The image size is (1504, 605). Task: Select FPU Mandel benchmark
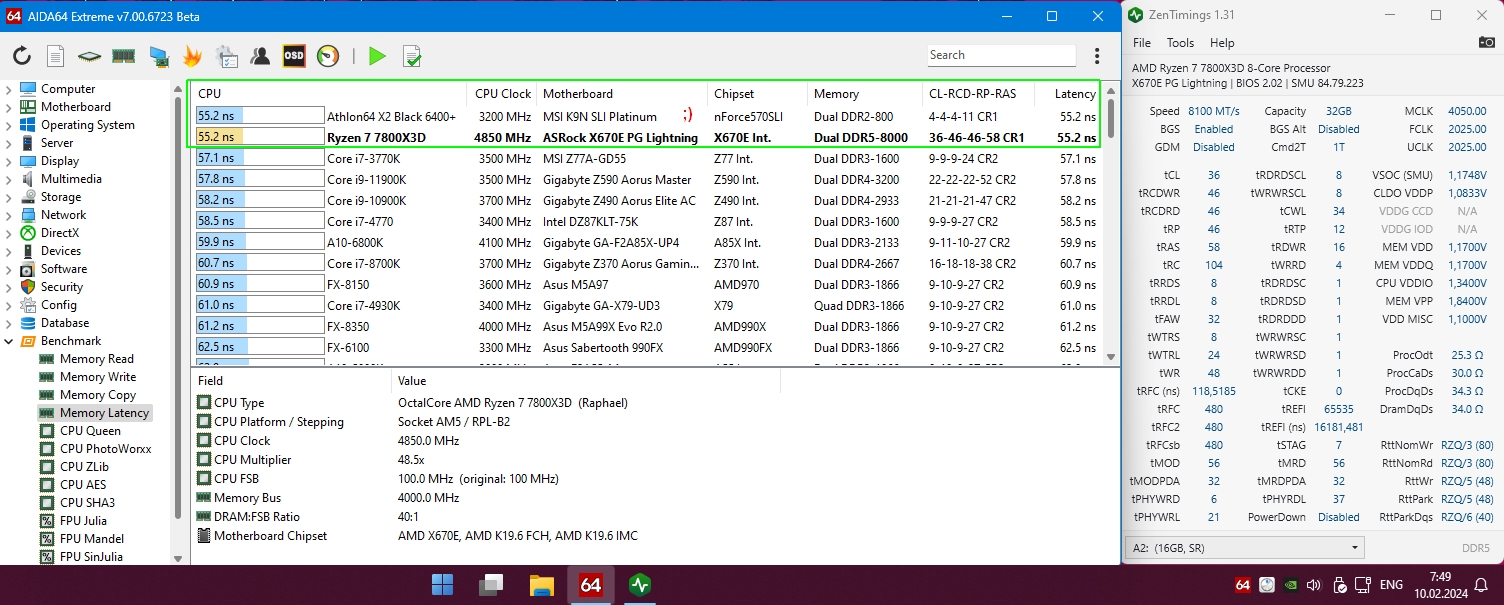[90, 539]
